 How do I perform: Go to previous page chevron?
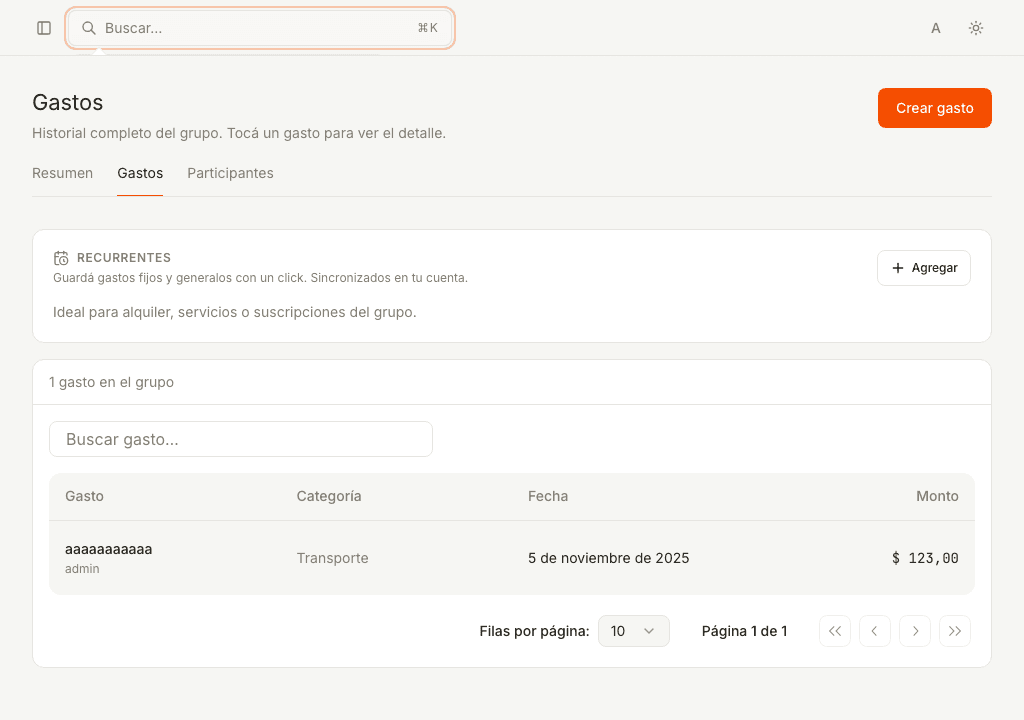coord(875,631)
